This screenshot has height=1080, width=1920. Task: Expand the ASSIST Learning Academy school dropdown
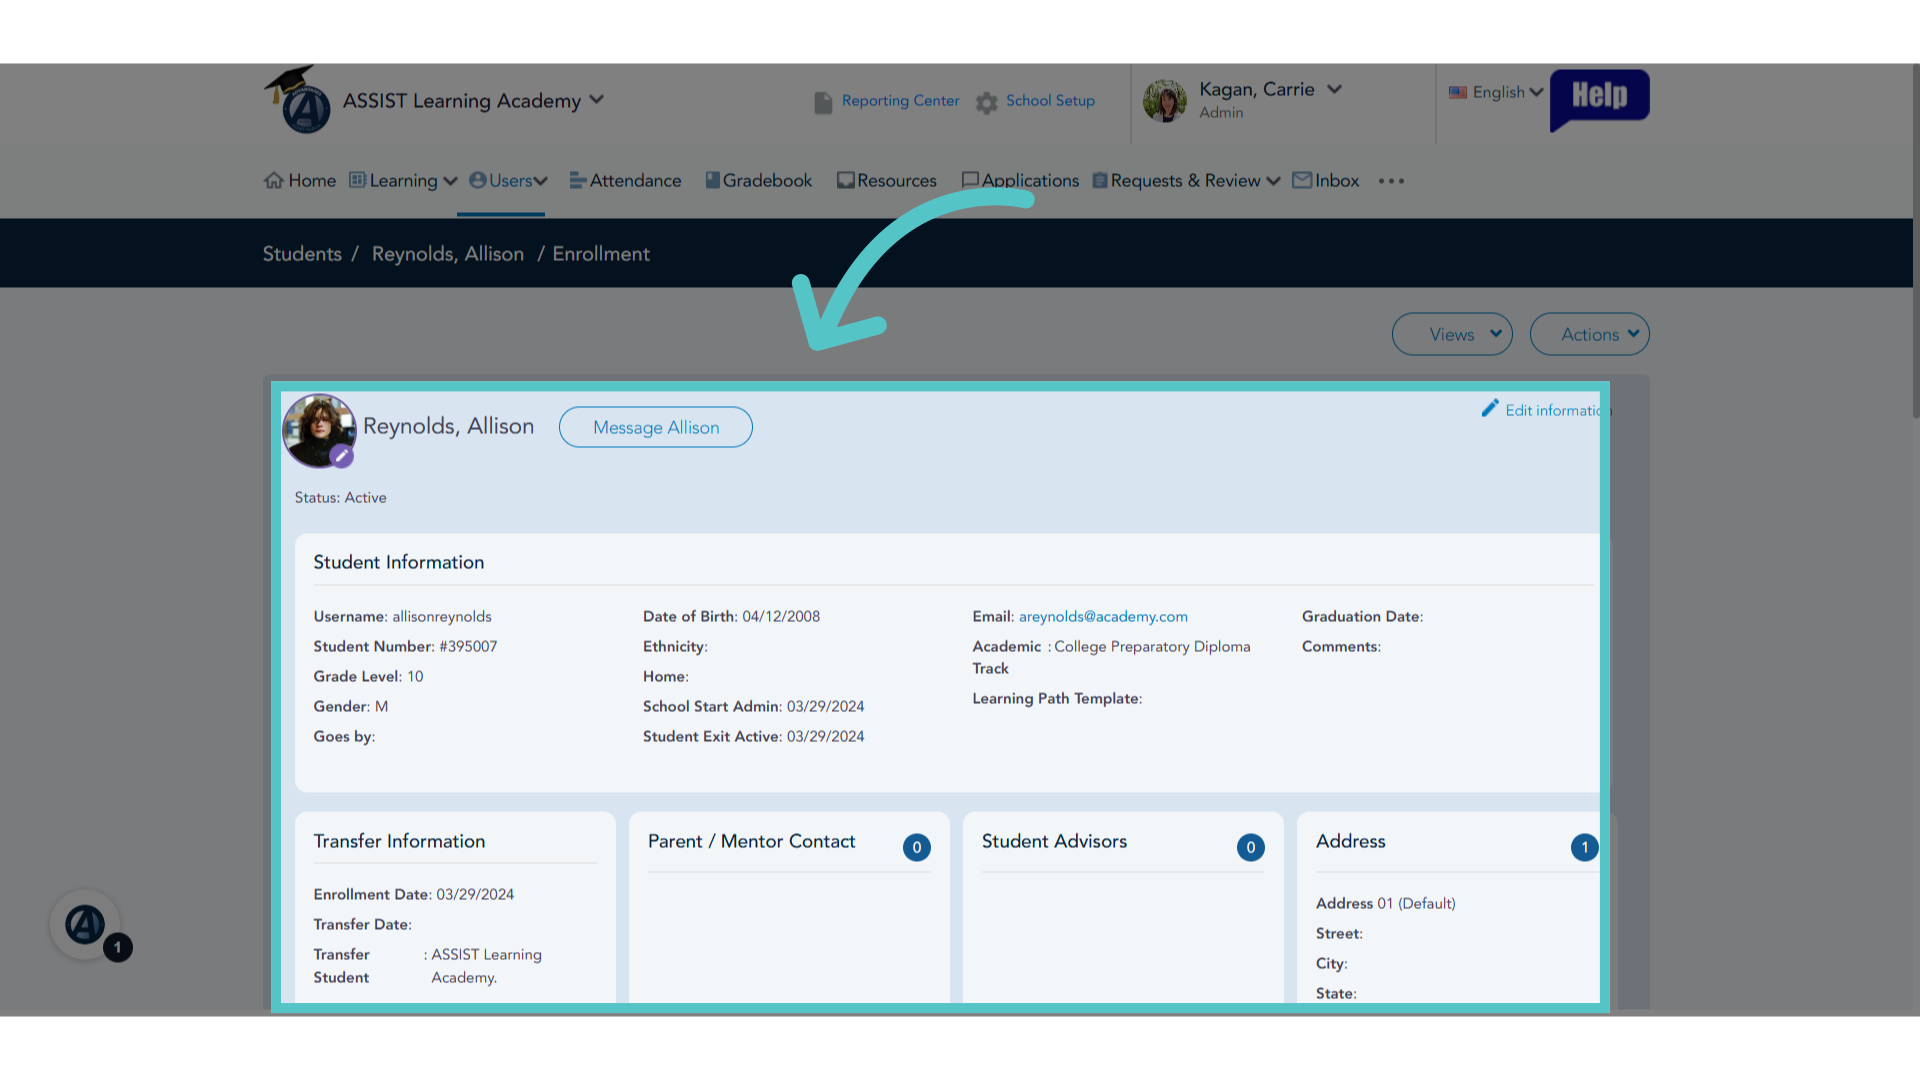pos(597,99)
